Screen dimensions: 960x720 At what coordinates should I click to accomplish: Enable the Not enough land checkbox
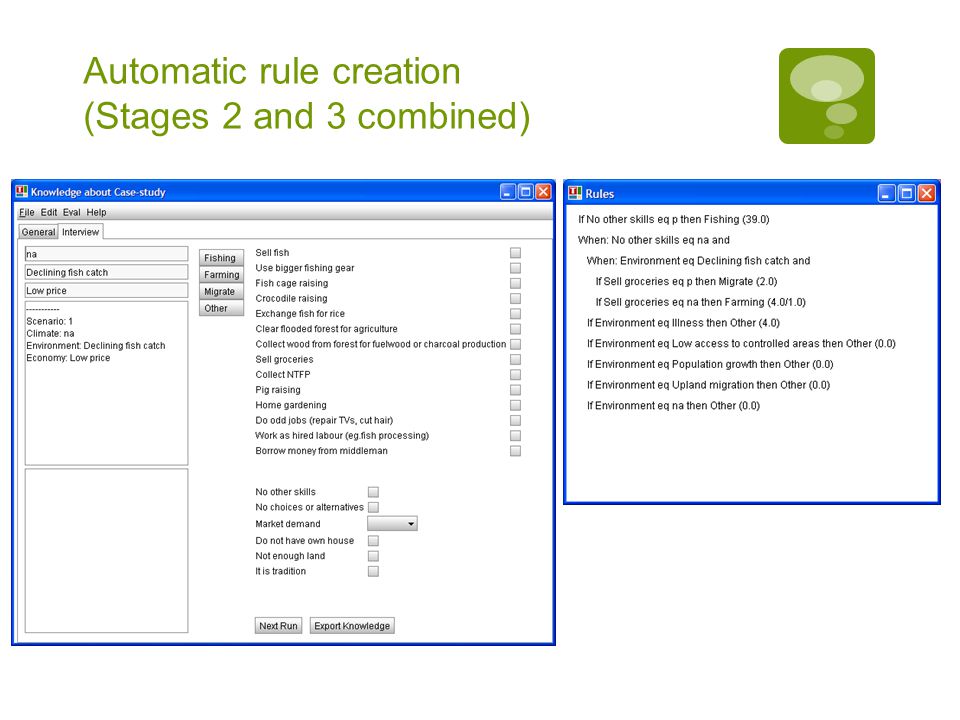point(373,556)
